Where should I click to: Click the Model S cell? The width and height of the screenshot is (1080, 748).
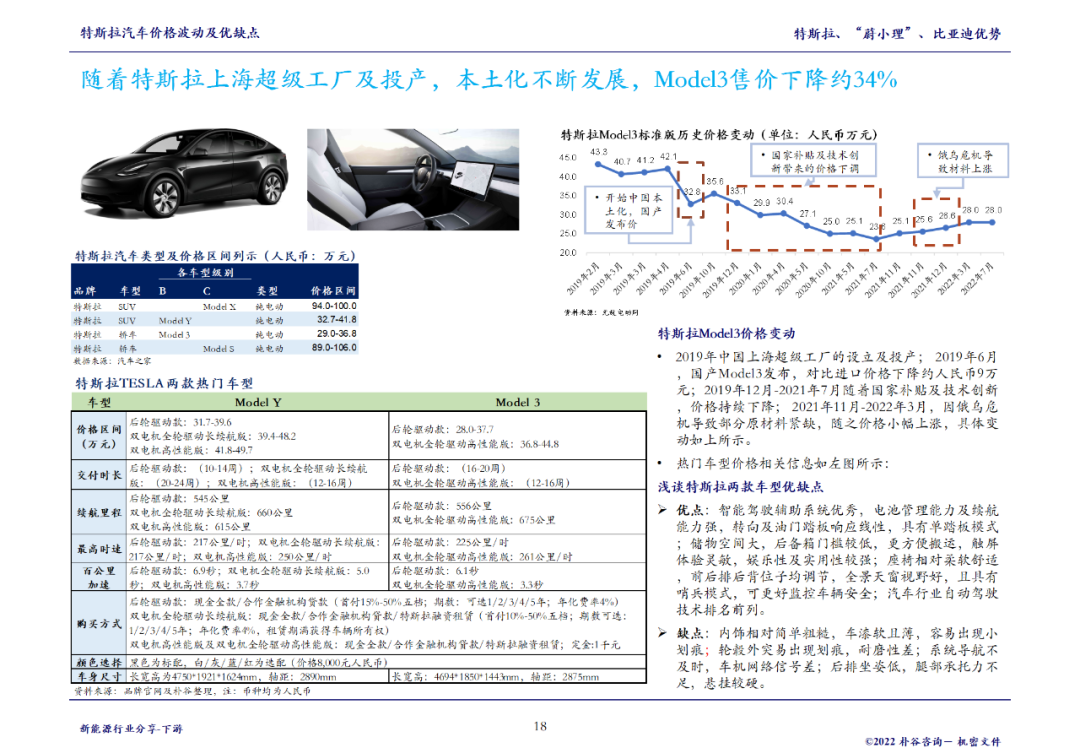coord(218,349)
